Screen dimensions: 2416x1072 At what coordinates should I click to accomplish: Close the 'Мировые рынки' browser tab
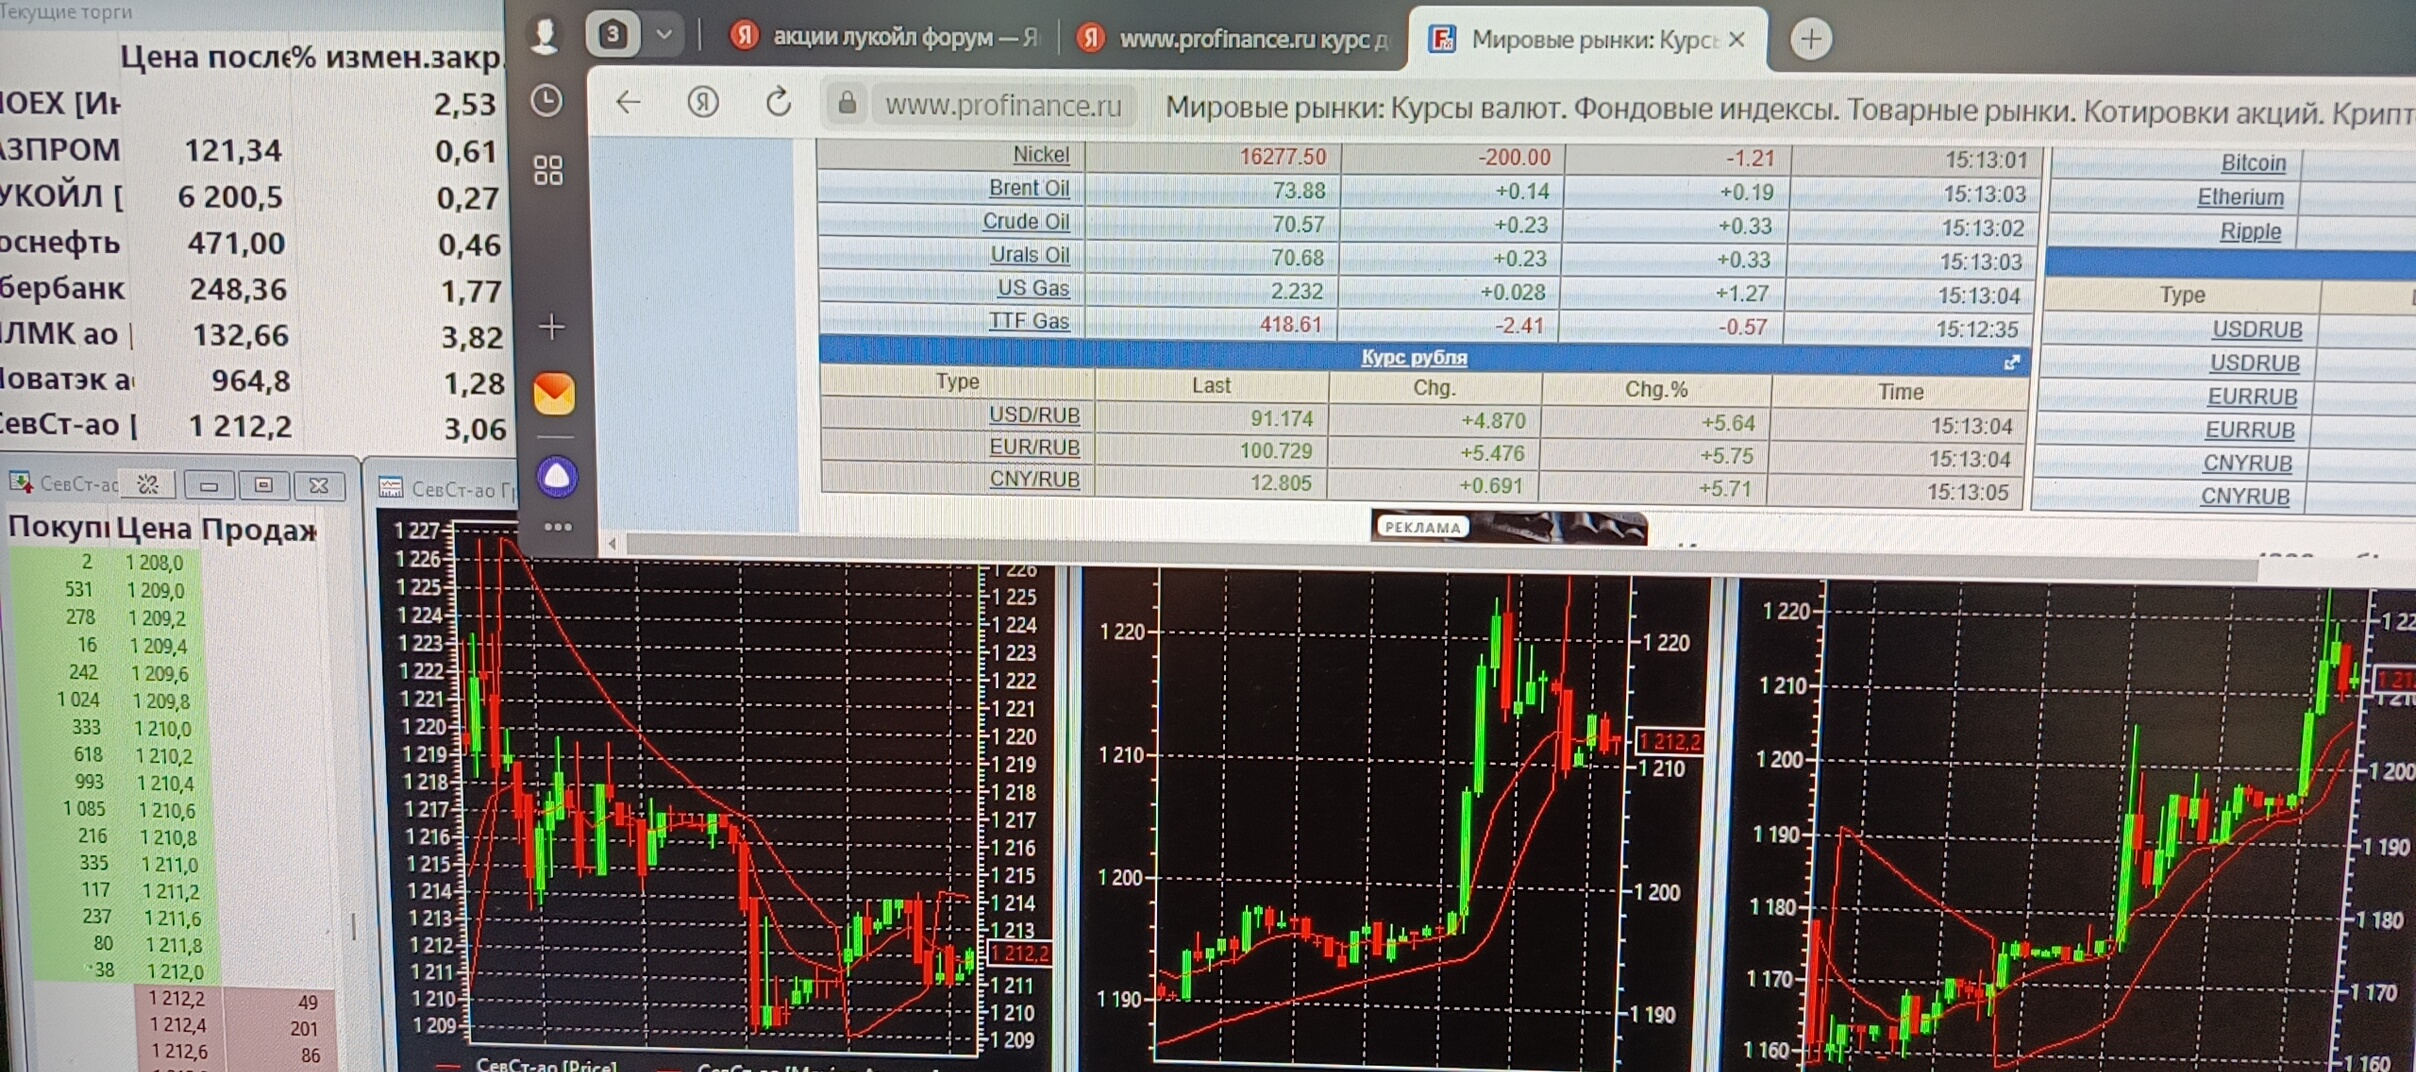click(x=1737, y=39)
